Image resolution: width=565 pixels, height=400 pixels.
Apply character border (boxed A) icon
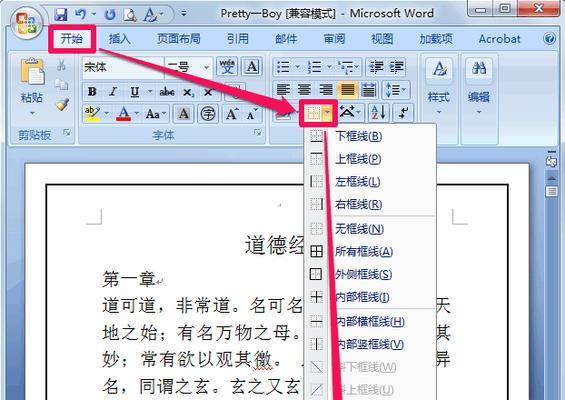252,67
